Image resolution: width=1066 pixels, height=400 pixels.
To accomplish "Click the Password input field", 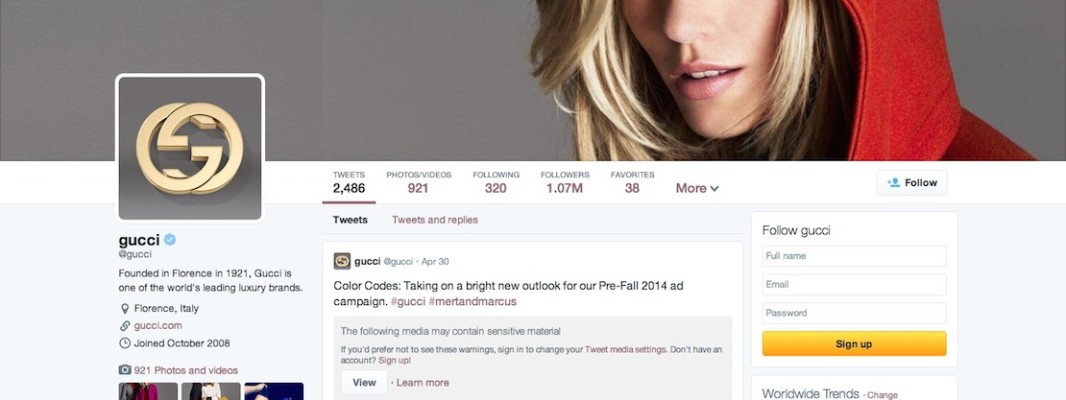I will [x=854, y=313].
